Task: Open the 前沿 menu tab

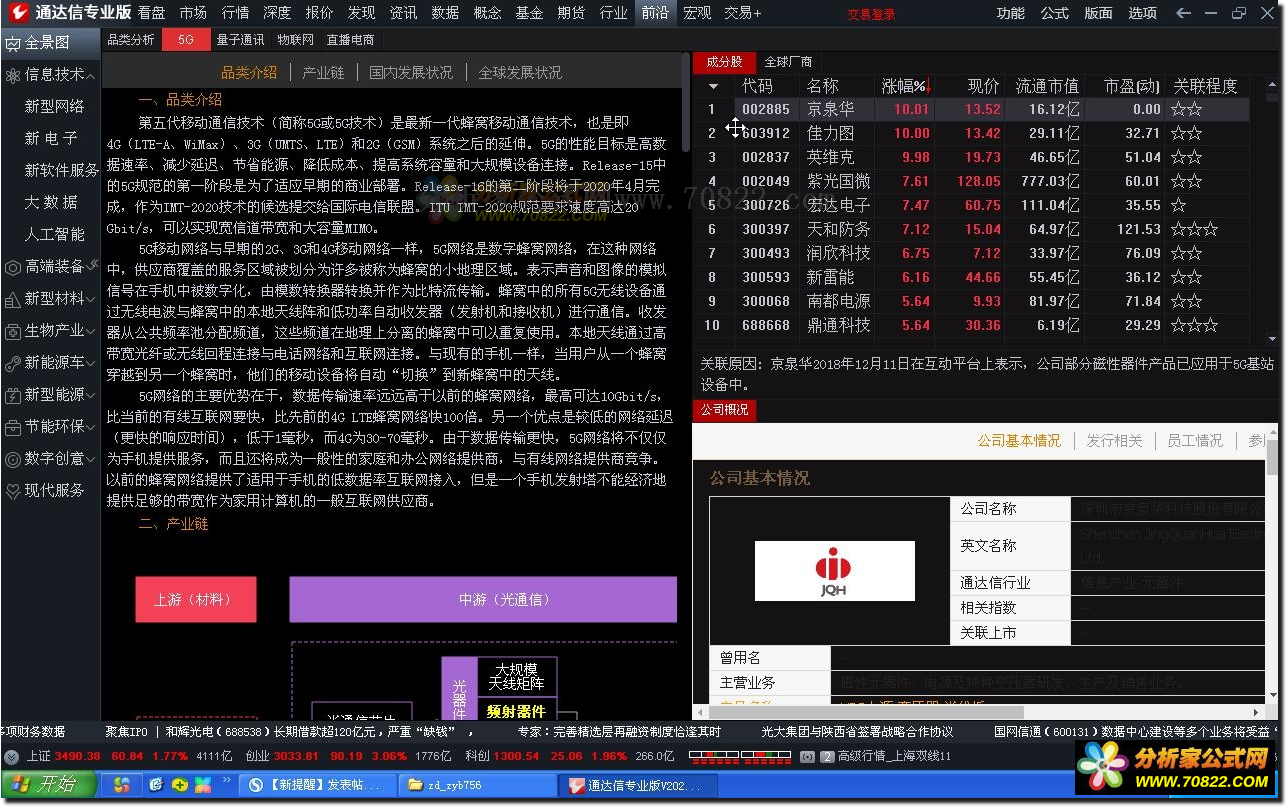Action: (x=655, y=13)
